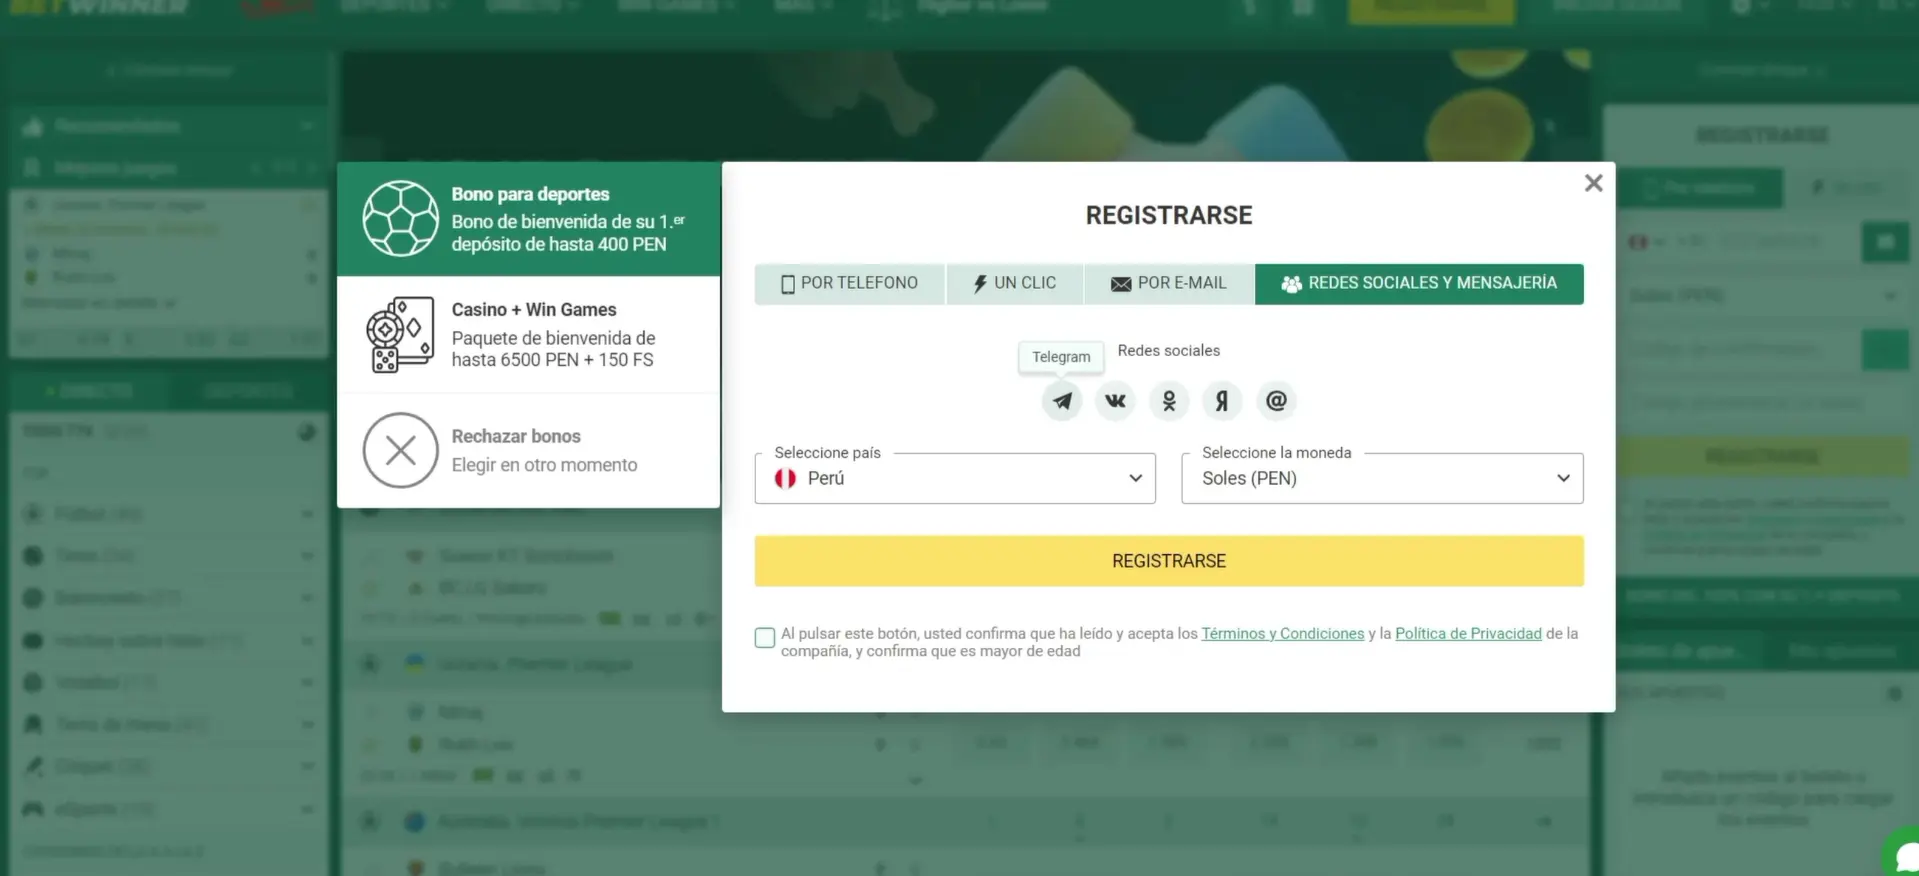Choose the Mail.ru @ icon

click(x=1276, y=401)
